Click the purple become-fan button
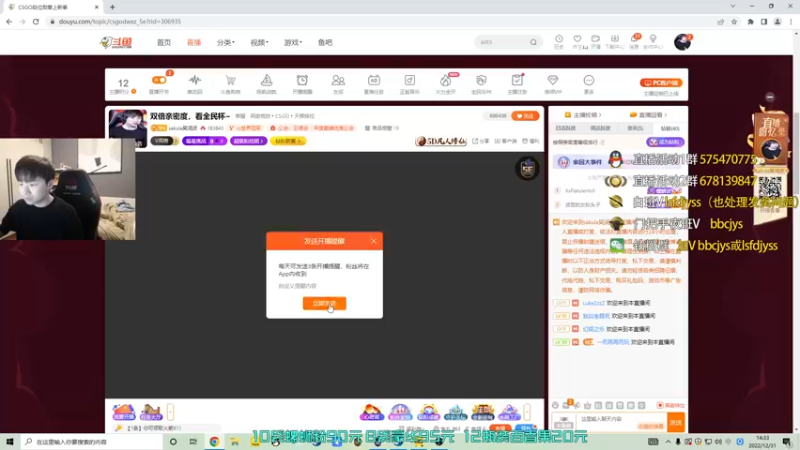800x450 pixels. tap(665, 142)
